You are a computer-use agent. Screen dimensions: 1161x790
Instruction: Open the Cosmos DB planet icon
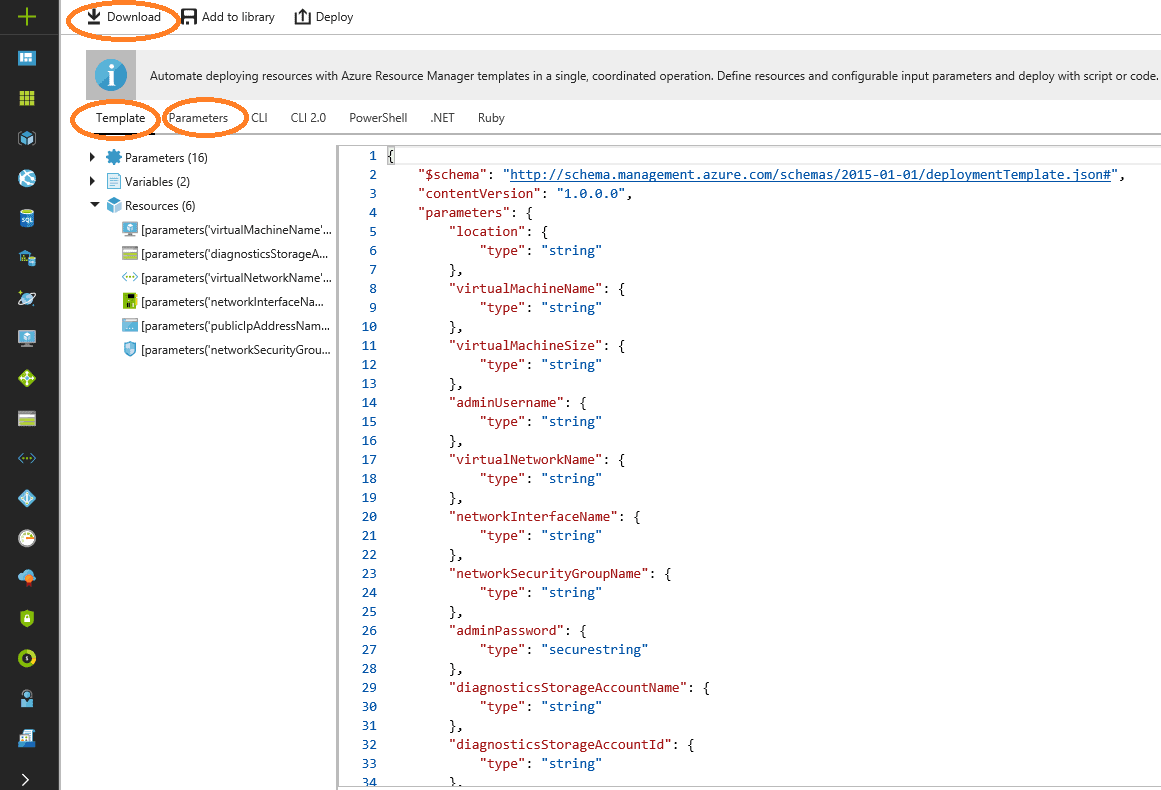point(27,298)
